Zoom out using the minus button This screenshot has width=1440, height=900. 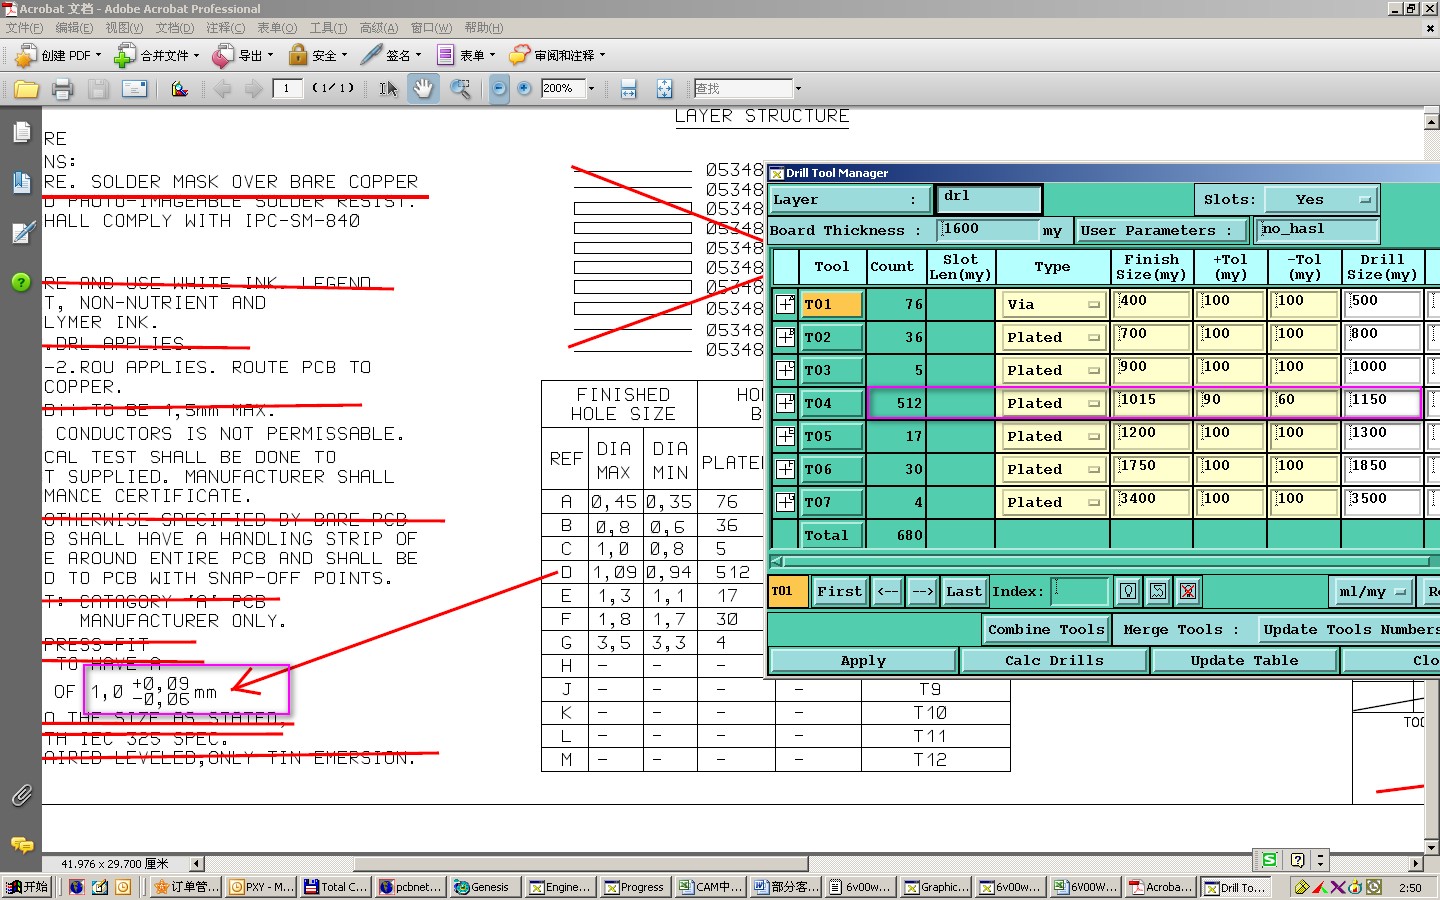(498, 89)
